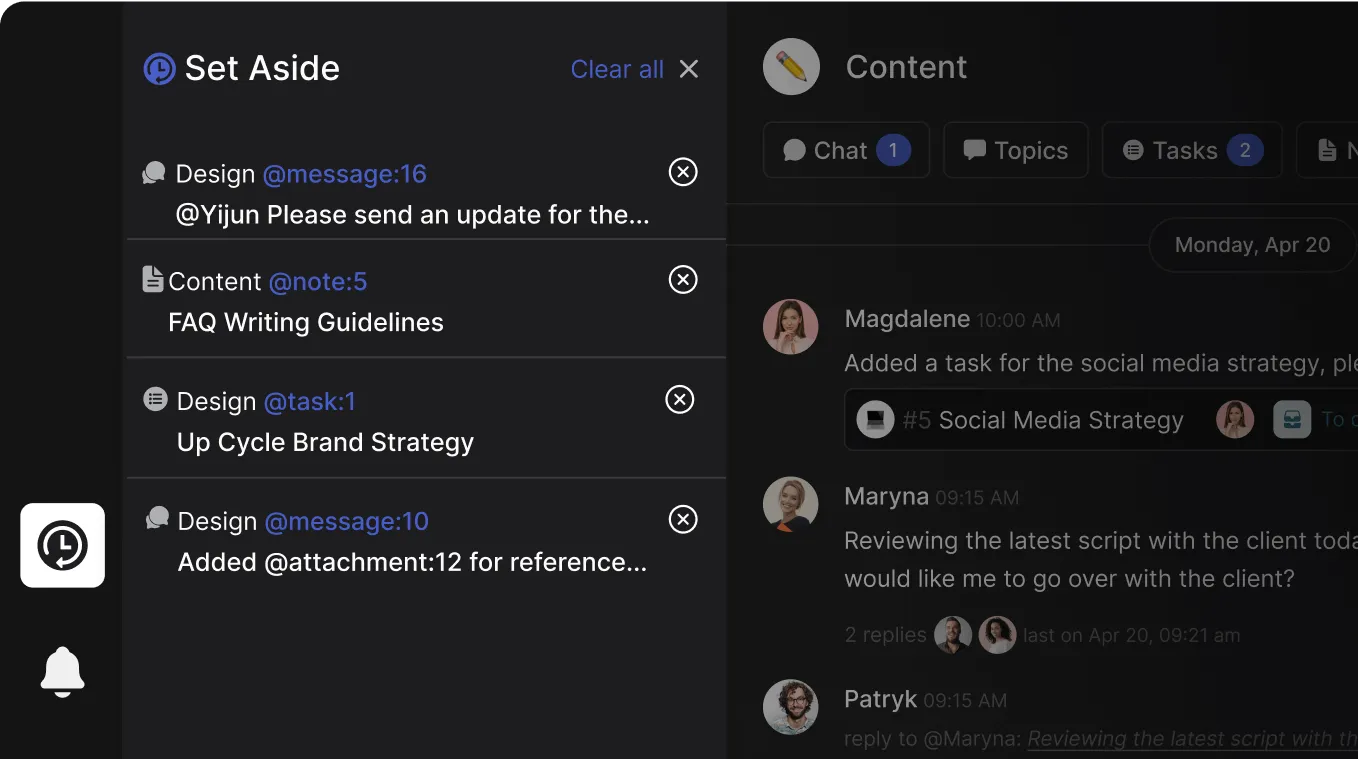Click Clear all link
The height and width of the screenshot is (759, 1358).
click(x=617, y=69)
